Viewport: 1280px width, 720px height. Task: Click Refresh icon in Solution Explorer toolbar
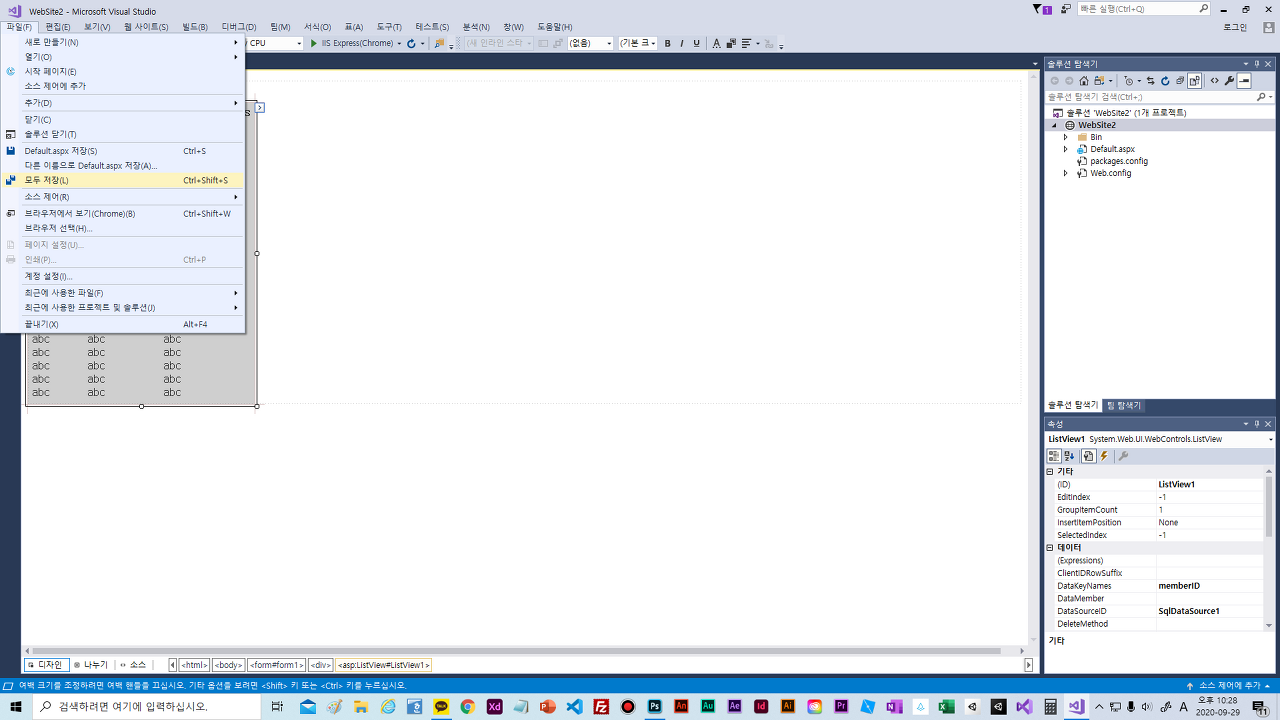[1165, 81]
